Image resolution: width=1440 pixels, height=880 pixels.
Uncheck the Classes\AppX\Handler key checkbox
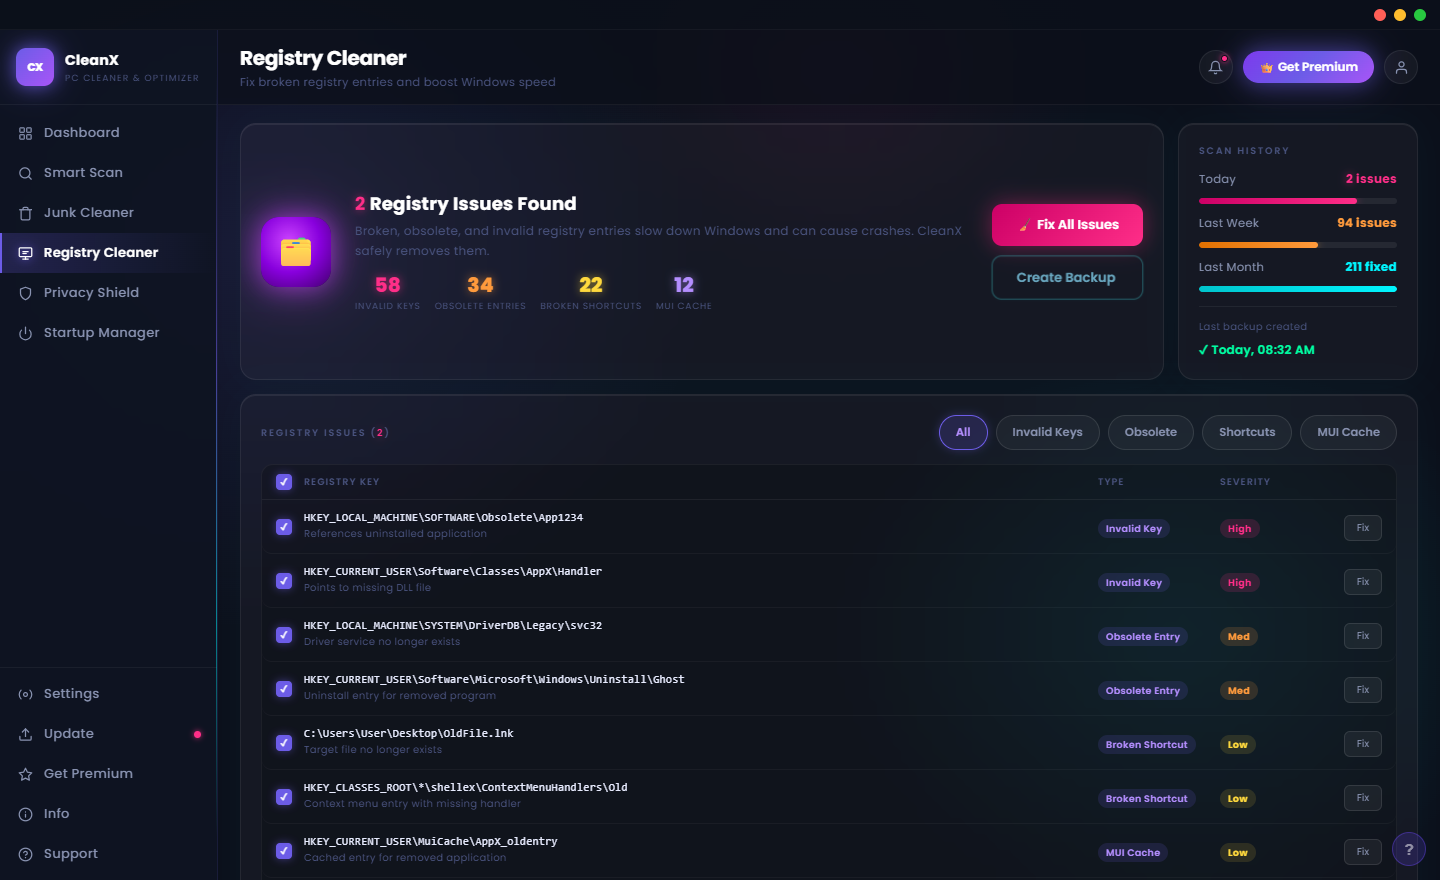(x=284, y=580)
